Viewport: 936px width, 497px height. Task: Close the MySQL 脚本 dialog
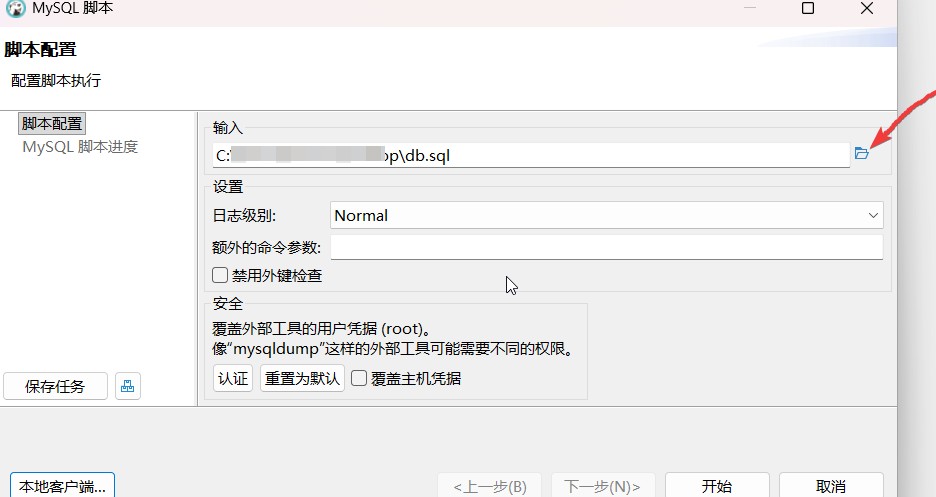pyautogui.click(x=867, y=8)
